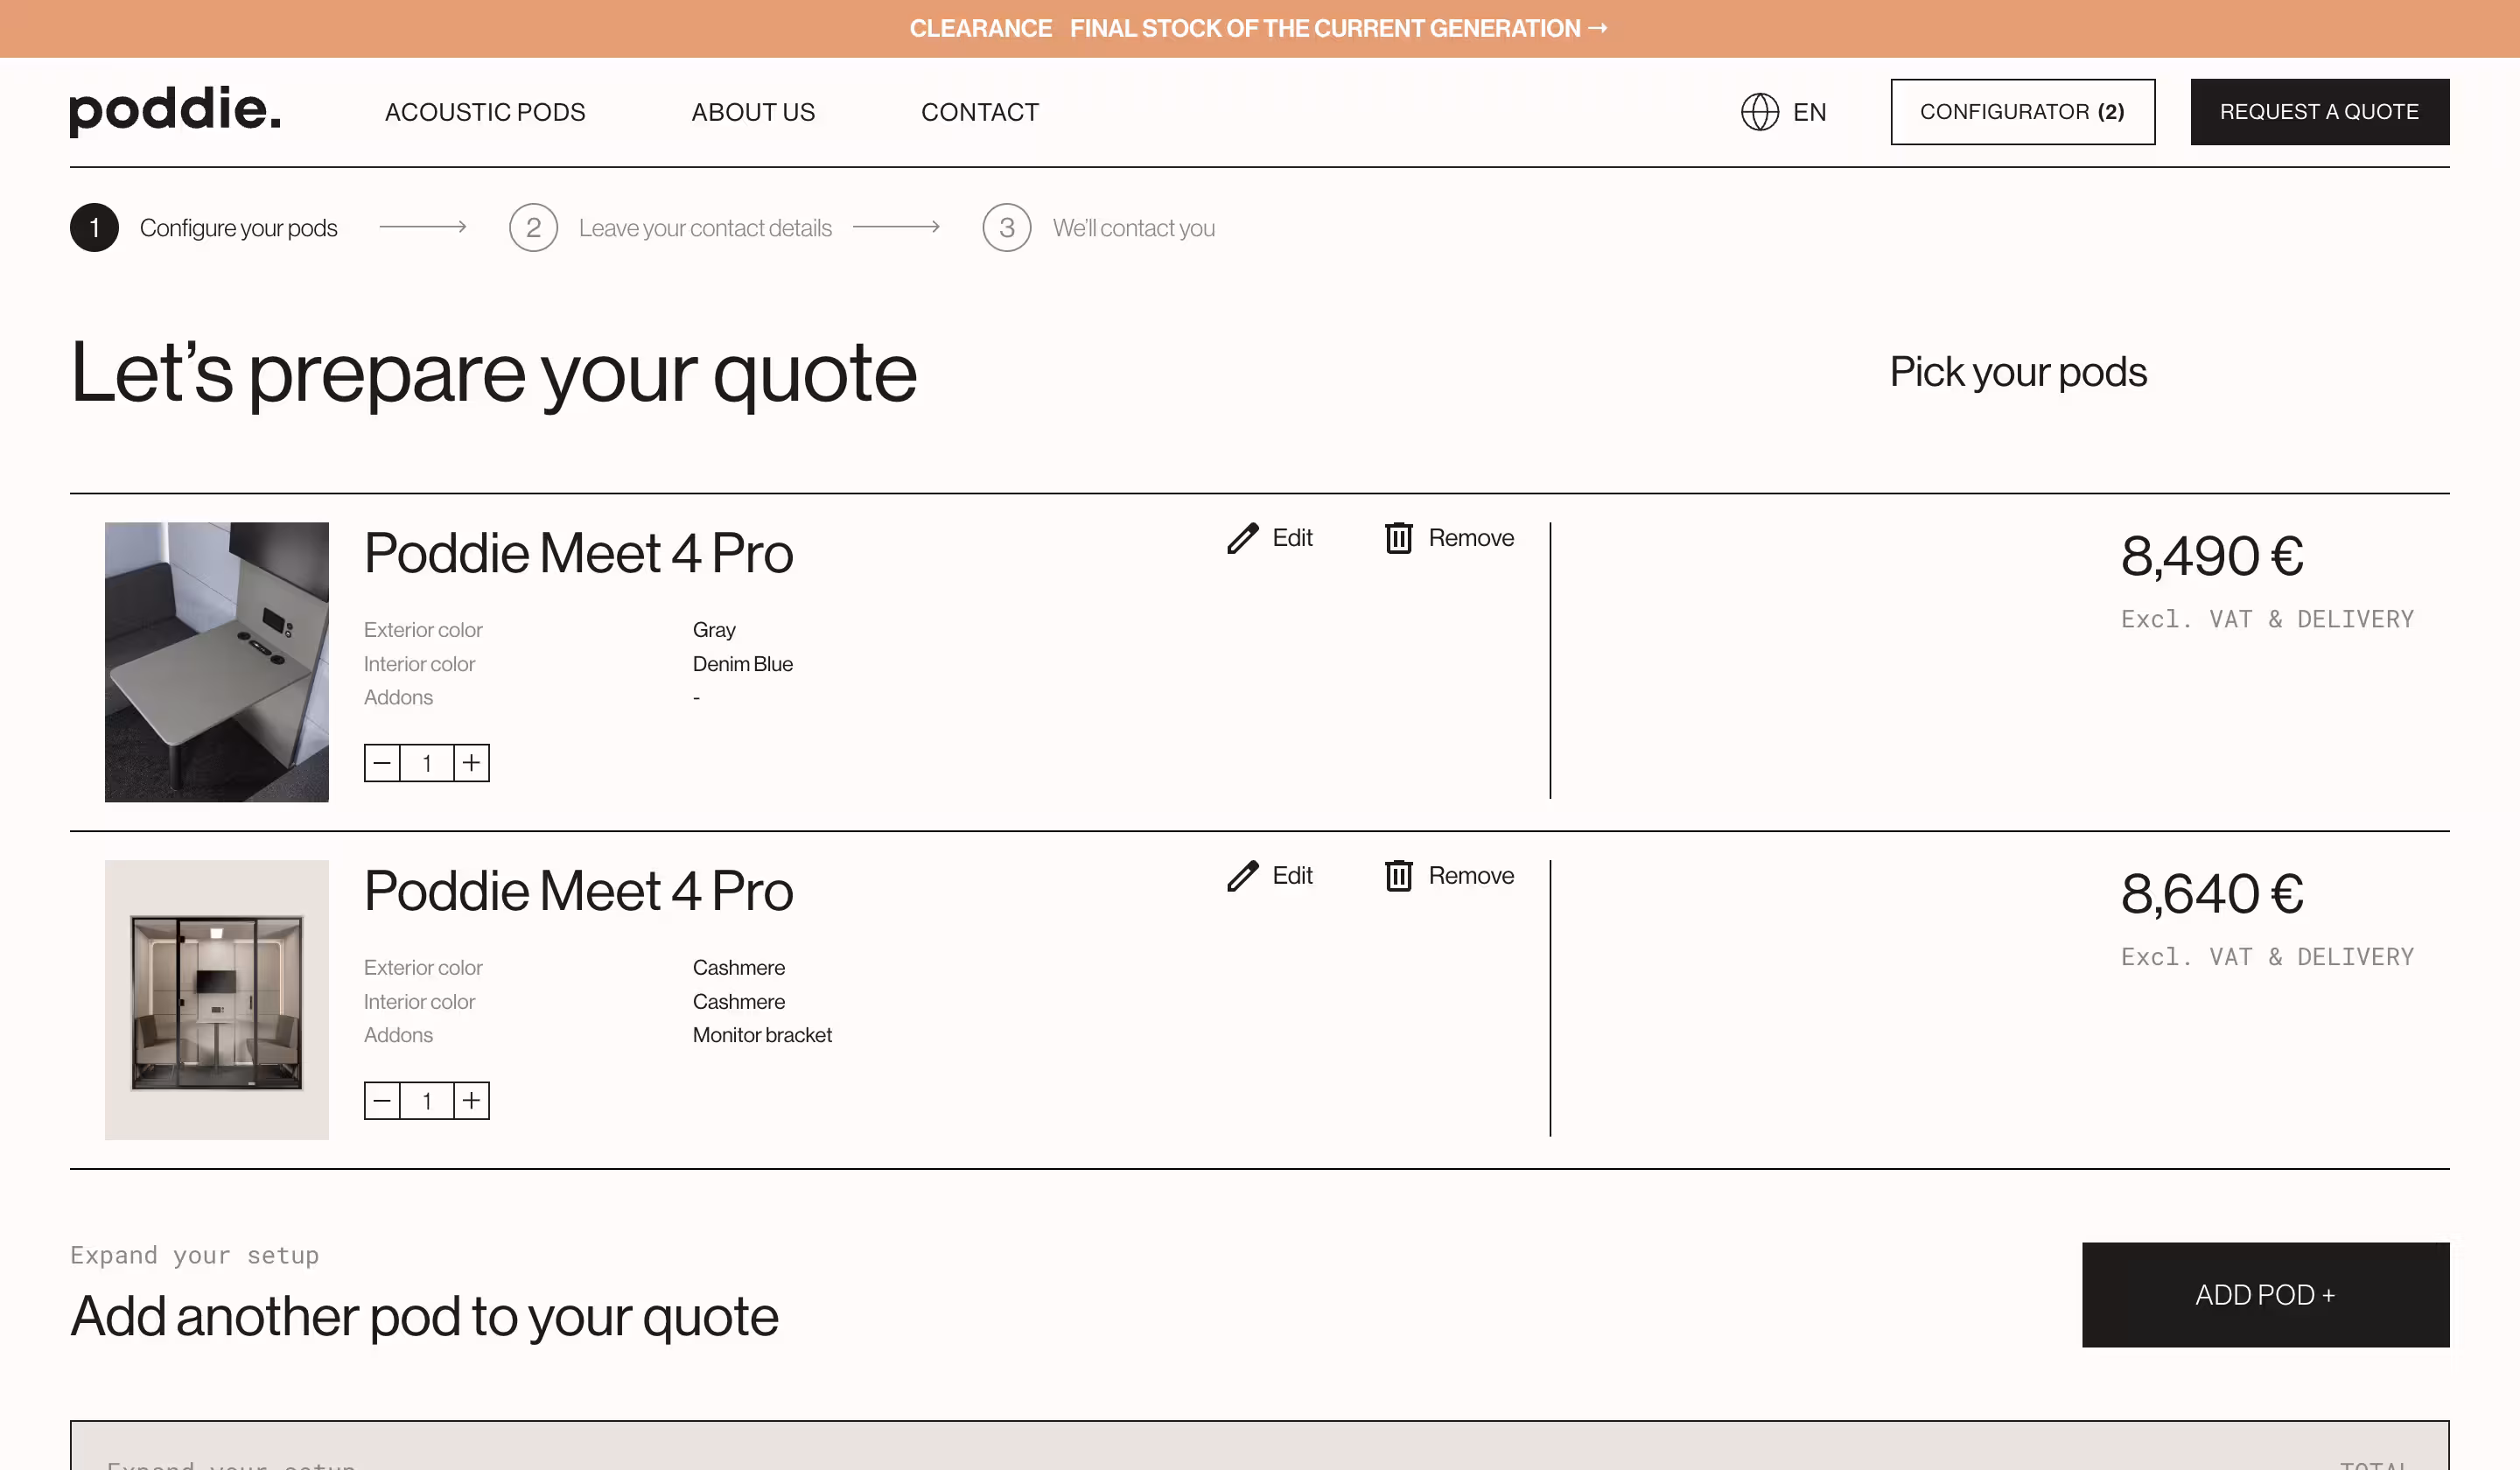Click Add another pod to your quote heading
This screenshot has height=1470, width=2520.
(424, 1316)
